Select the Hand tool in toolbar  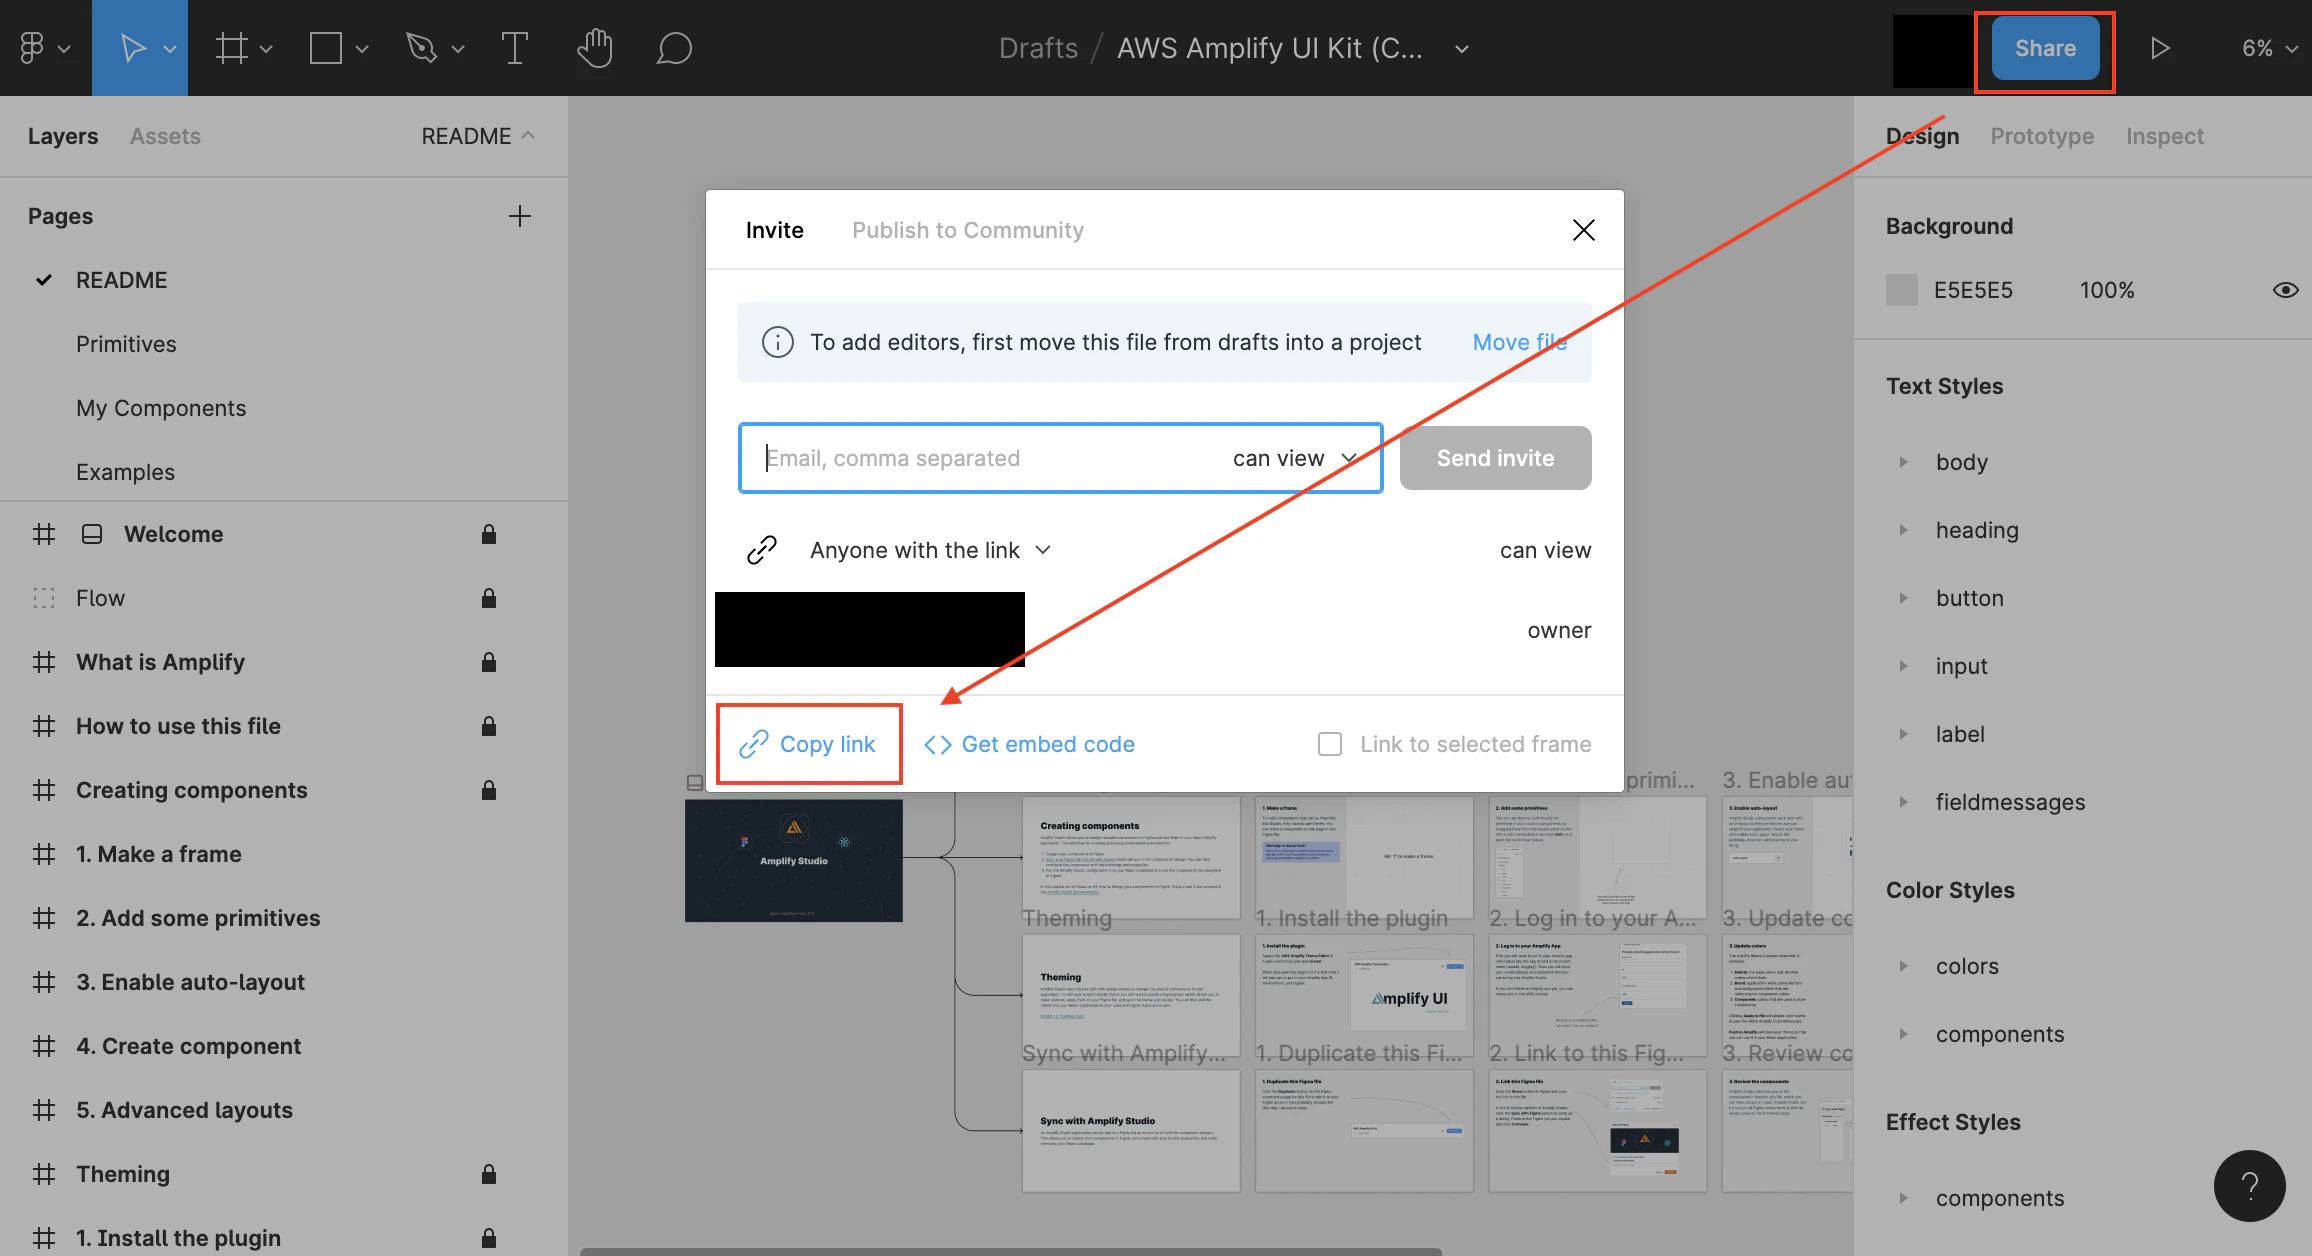pyautogui.click(x=594, y=48)
